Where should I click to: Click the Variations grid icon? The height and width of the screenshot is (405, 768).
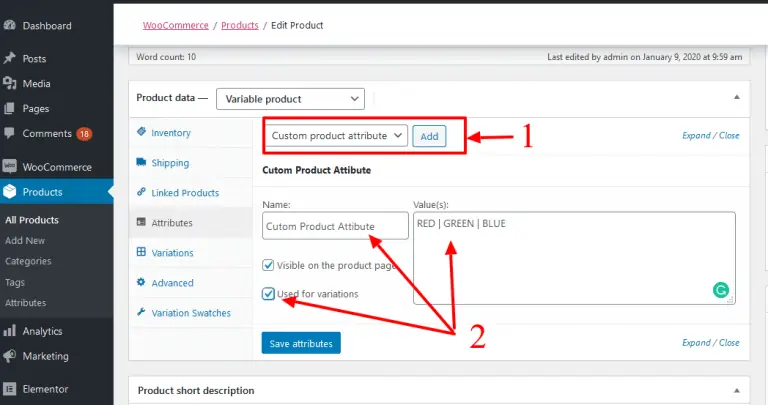pyautogui.click(x=142, y=252)
